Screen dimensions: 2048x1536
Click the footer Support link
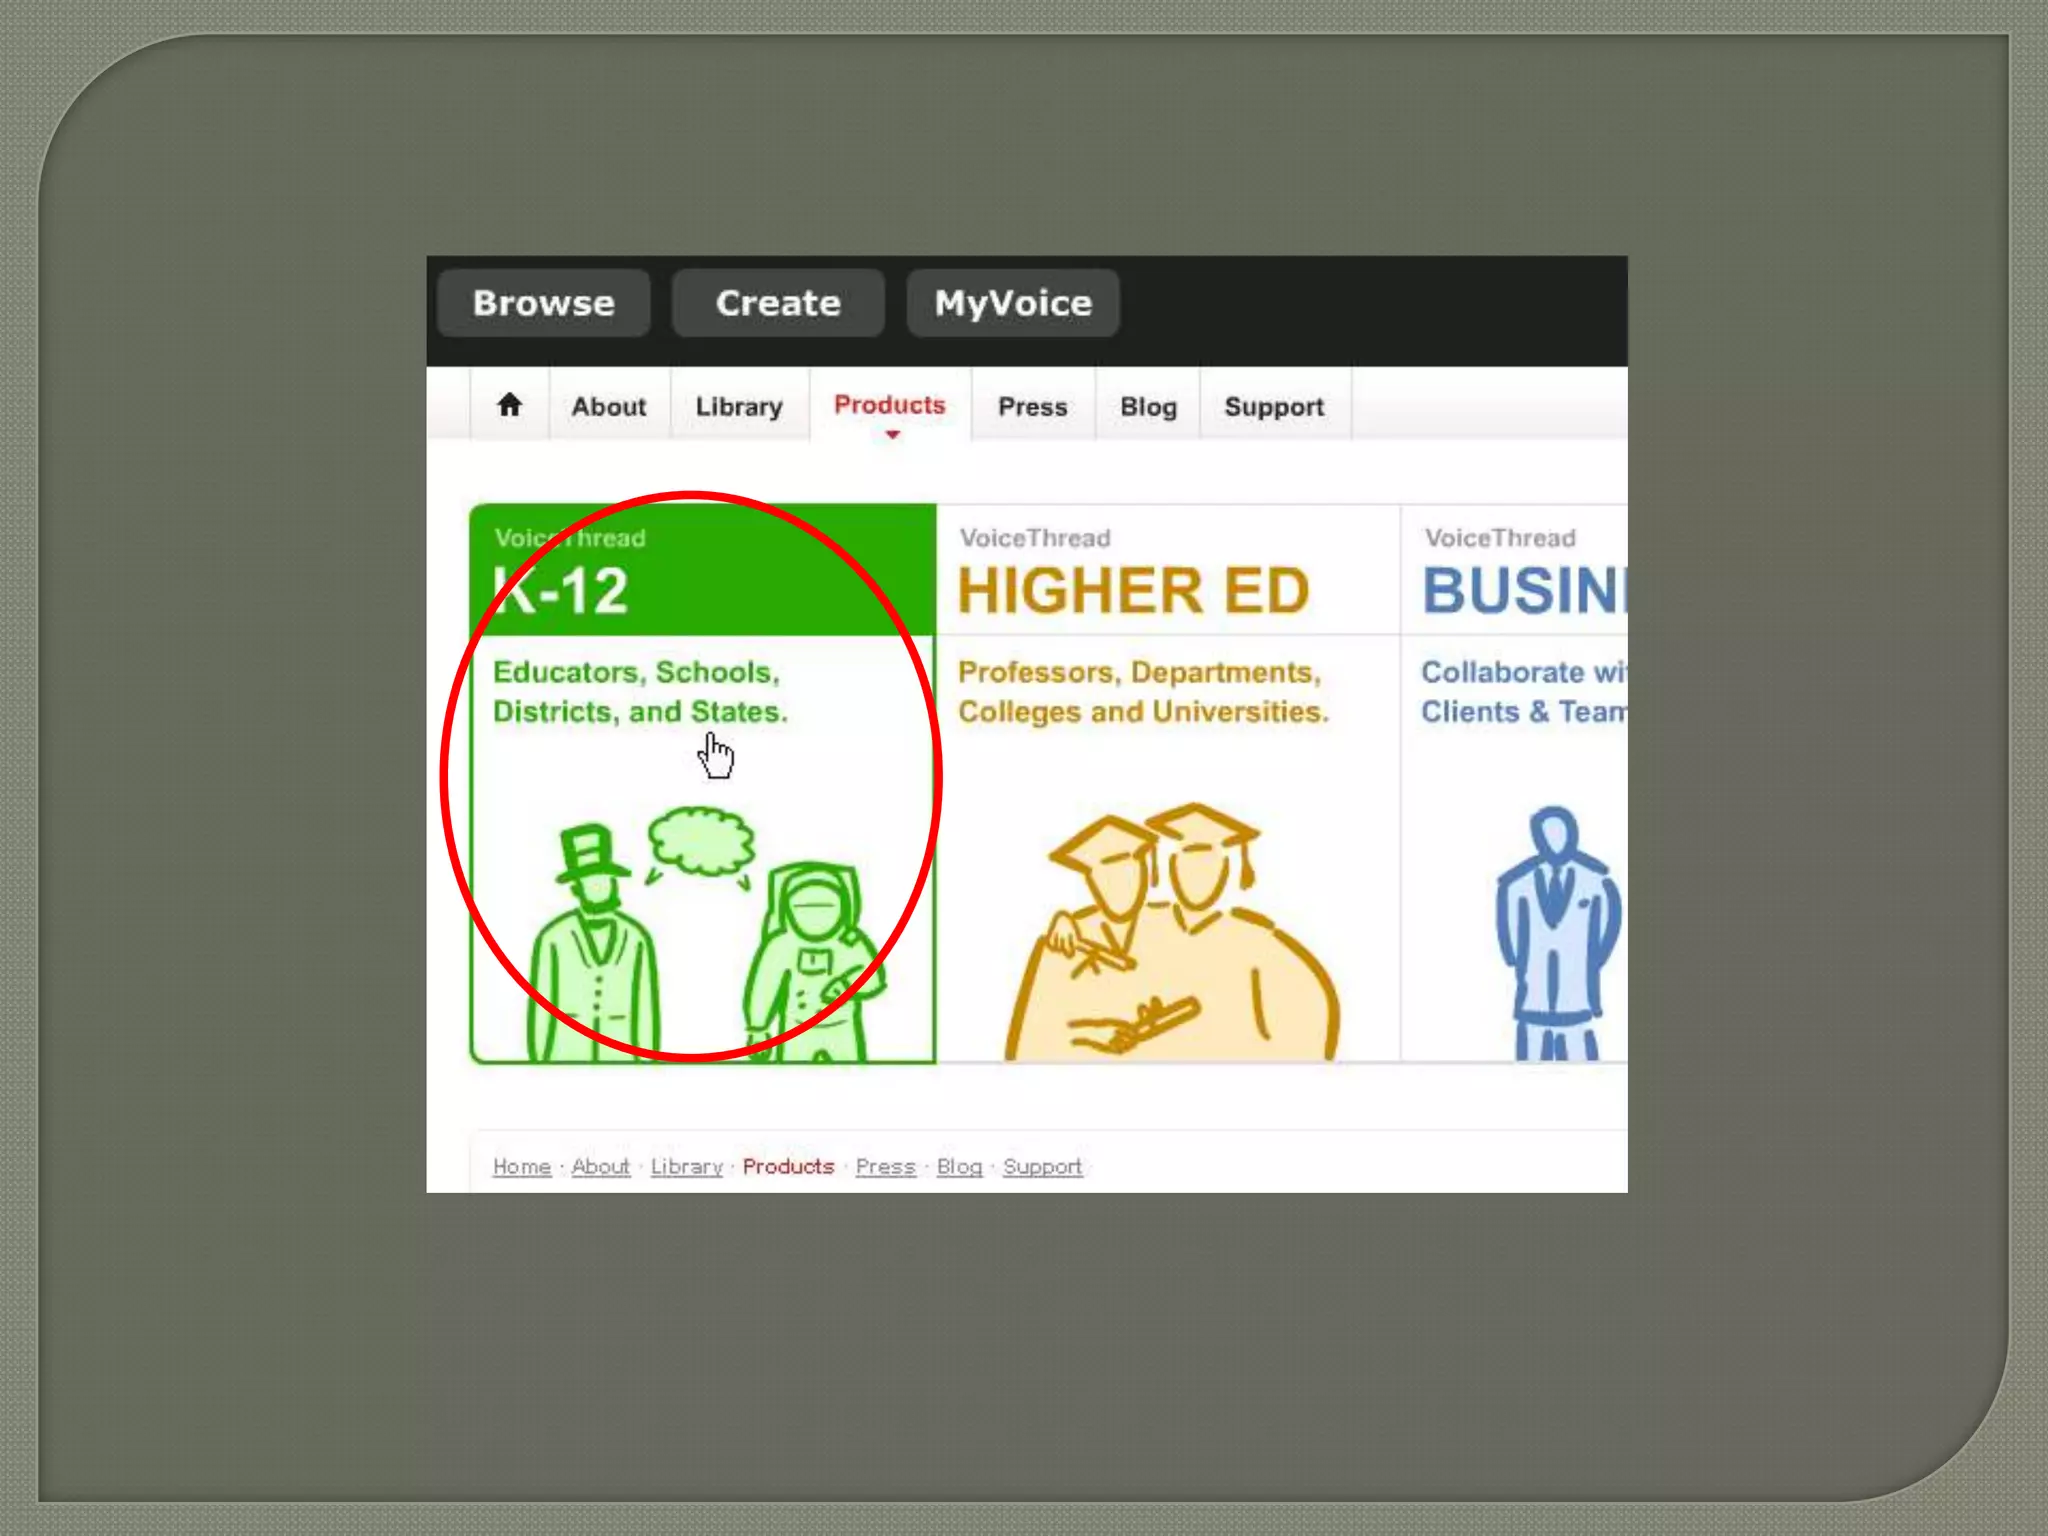click(x=1042, y=1167)
